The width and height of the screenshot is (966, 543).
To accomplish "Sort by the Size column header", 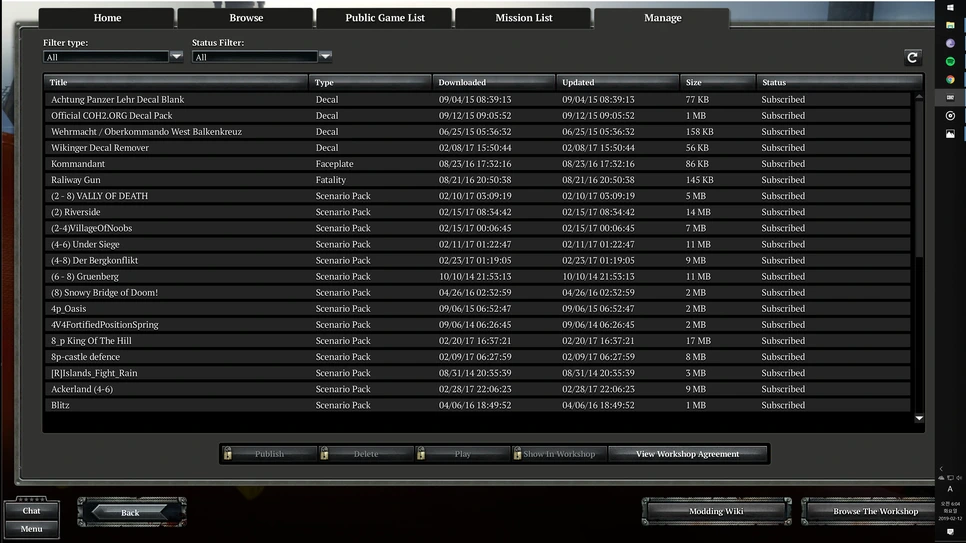I will (718, 82).
